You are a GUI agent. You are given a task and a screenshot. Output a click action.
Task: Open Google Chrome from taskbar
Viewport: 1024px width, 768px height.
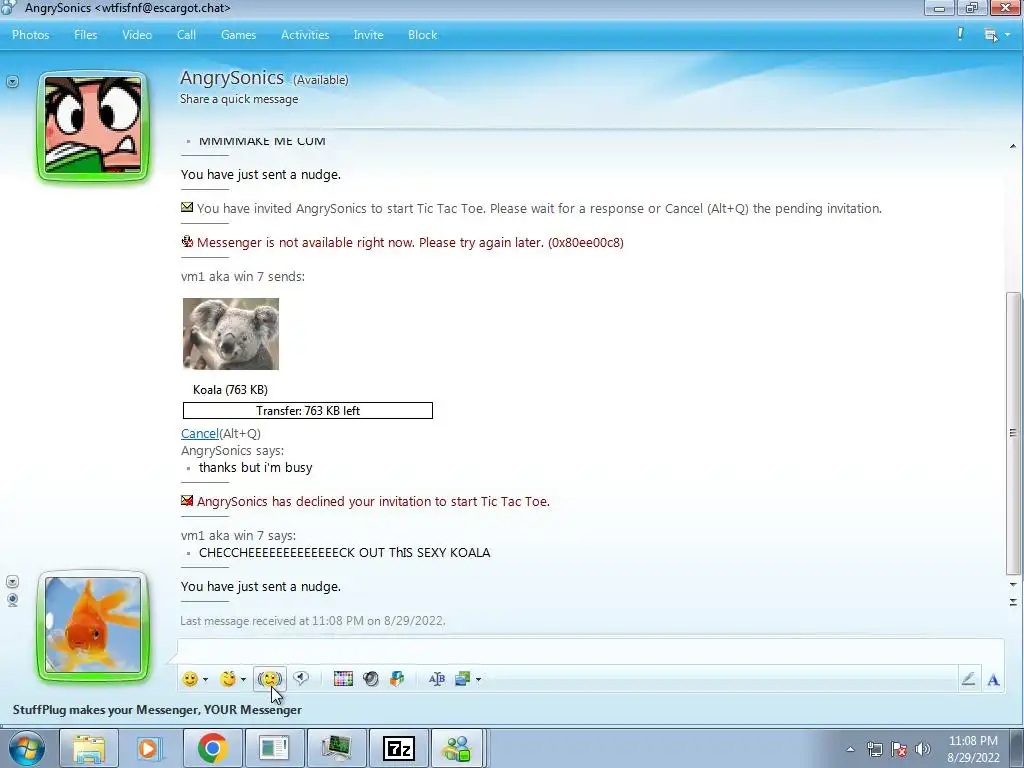(212, 748)
